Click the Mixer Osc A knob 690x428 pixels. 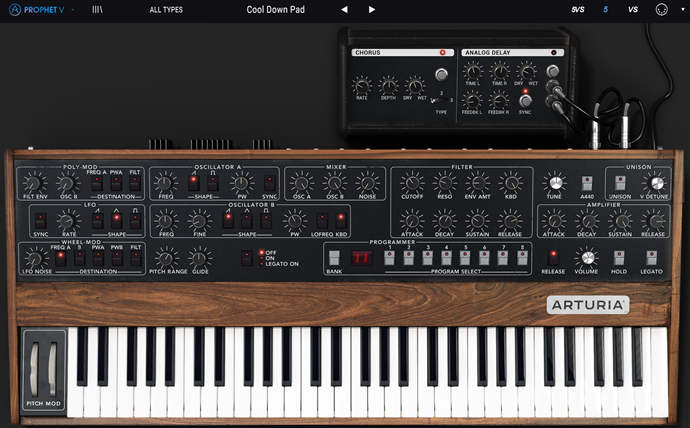pos(301,183)
